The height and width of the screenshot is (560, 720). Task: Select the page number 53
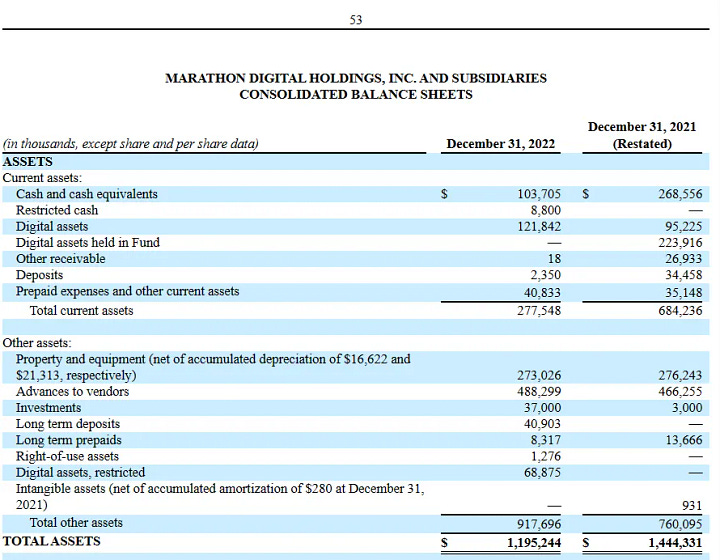coord(356,20)
